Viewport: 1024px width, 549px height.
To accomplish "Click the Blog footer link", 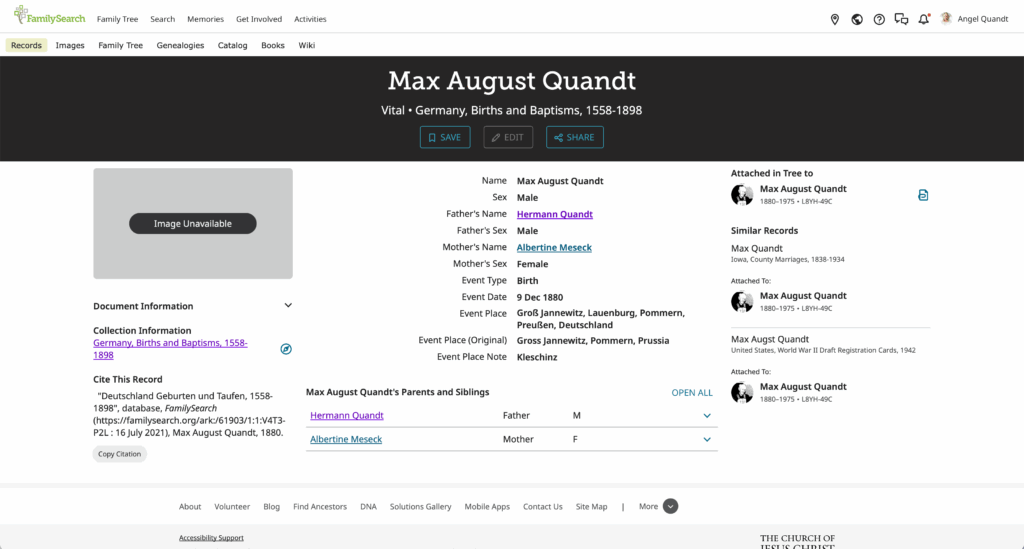I will (x=272, y=507).
